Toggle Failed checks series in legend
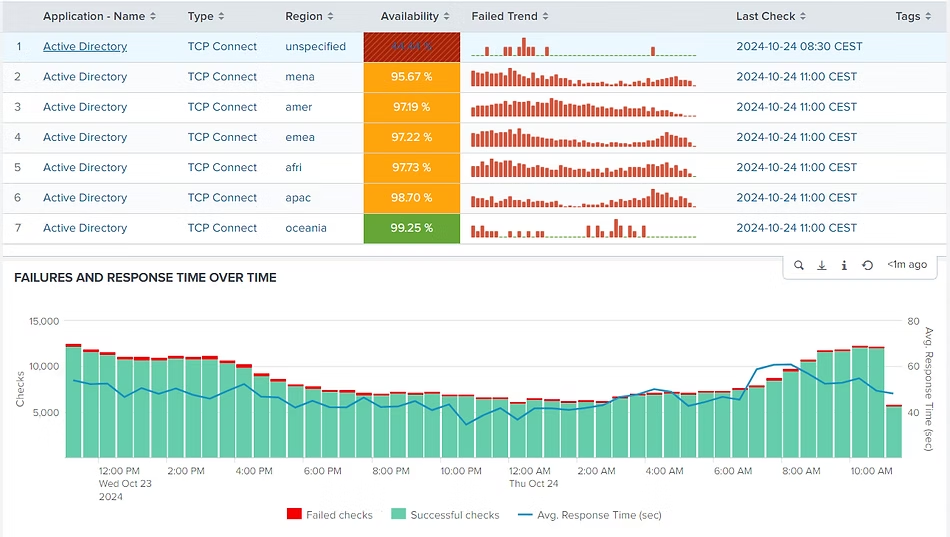Image resolution: width=950 pixels, height=537 pixels. tap(330, 515)
